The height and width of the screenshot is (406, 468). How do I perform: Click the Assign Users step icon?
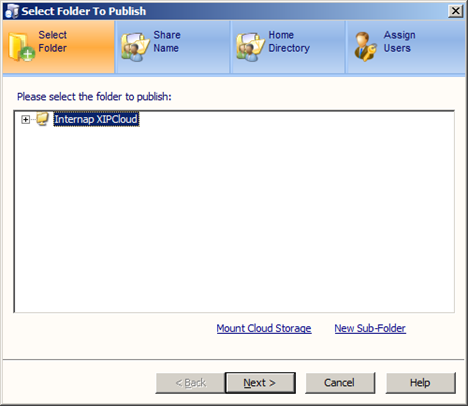click(365, 47)
